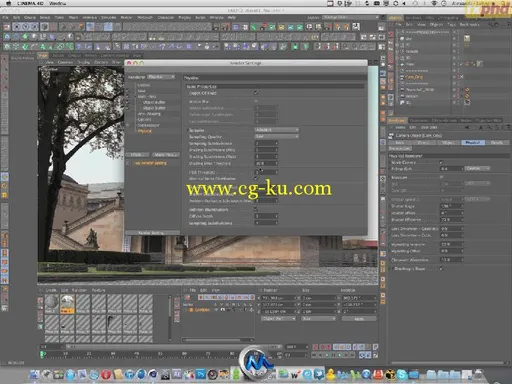512x384 pixels.
Task: Click the Attribute Manager back arrow
Action: (467, 128)
